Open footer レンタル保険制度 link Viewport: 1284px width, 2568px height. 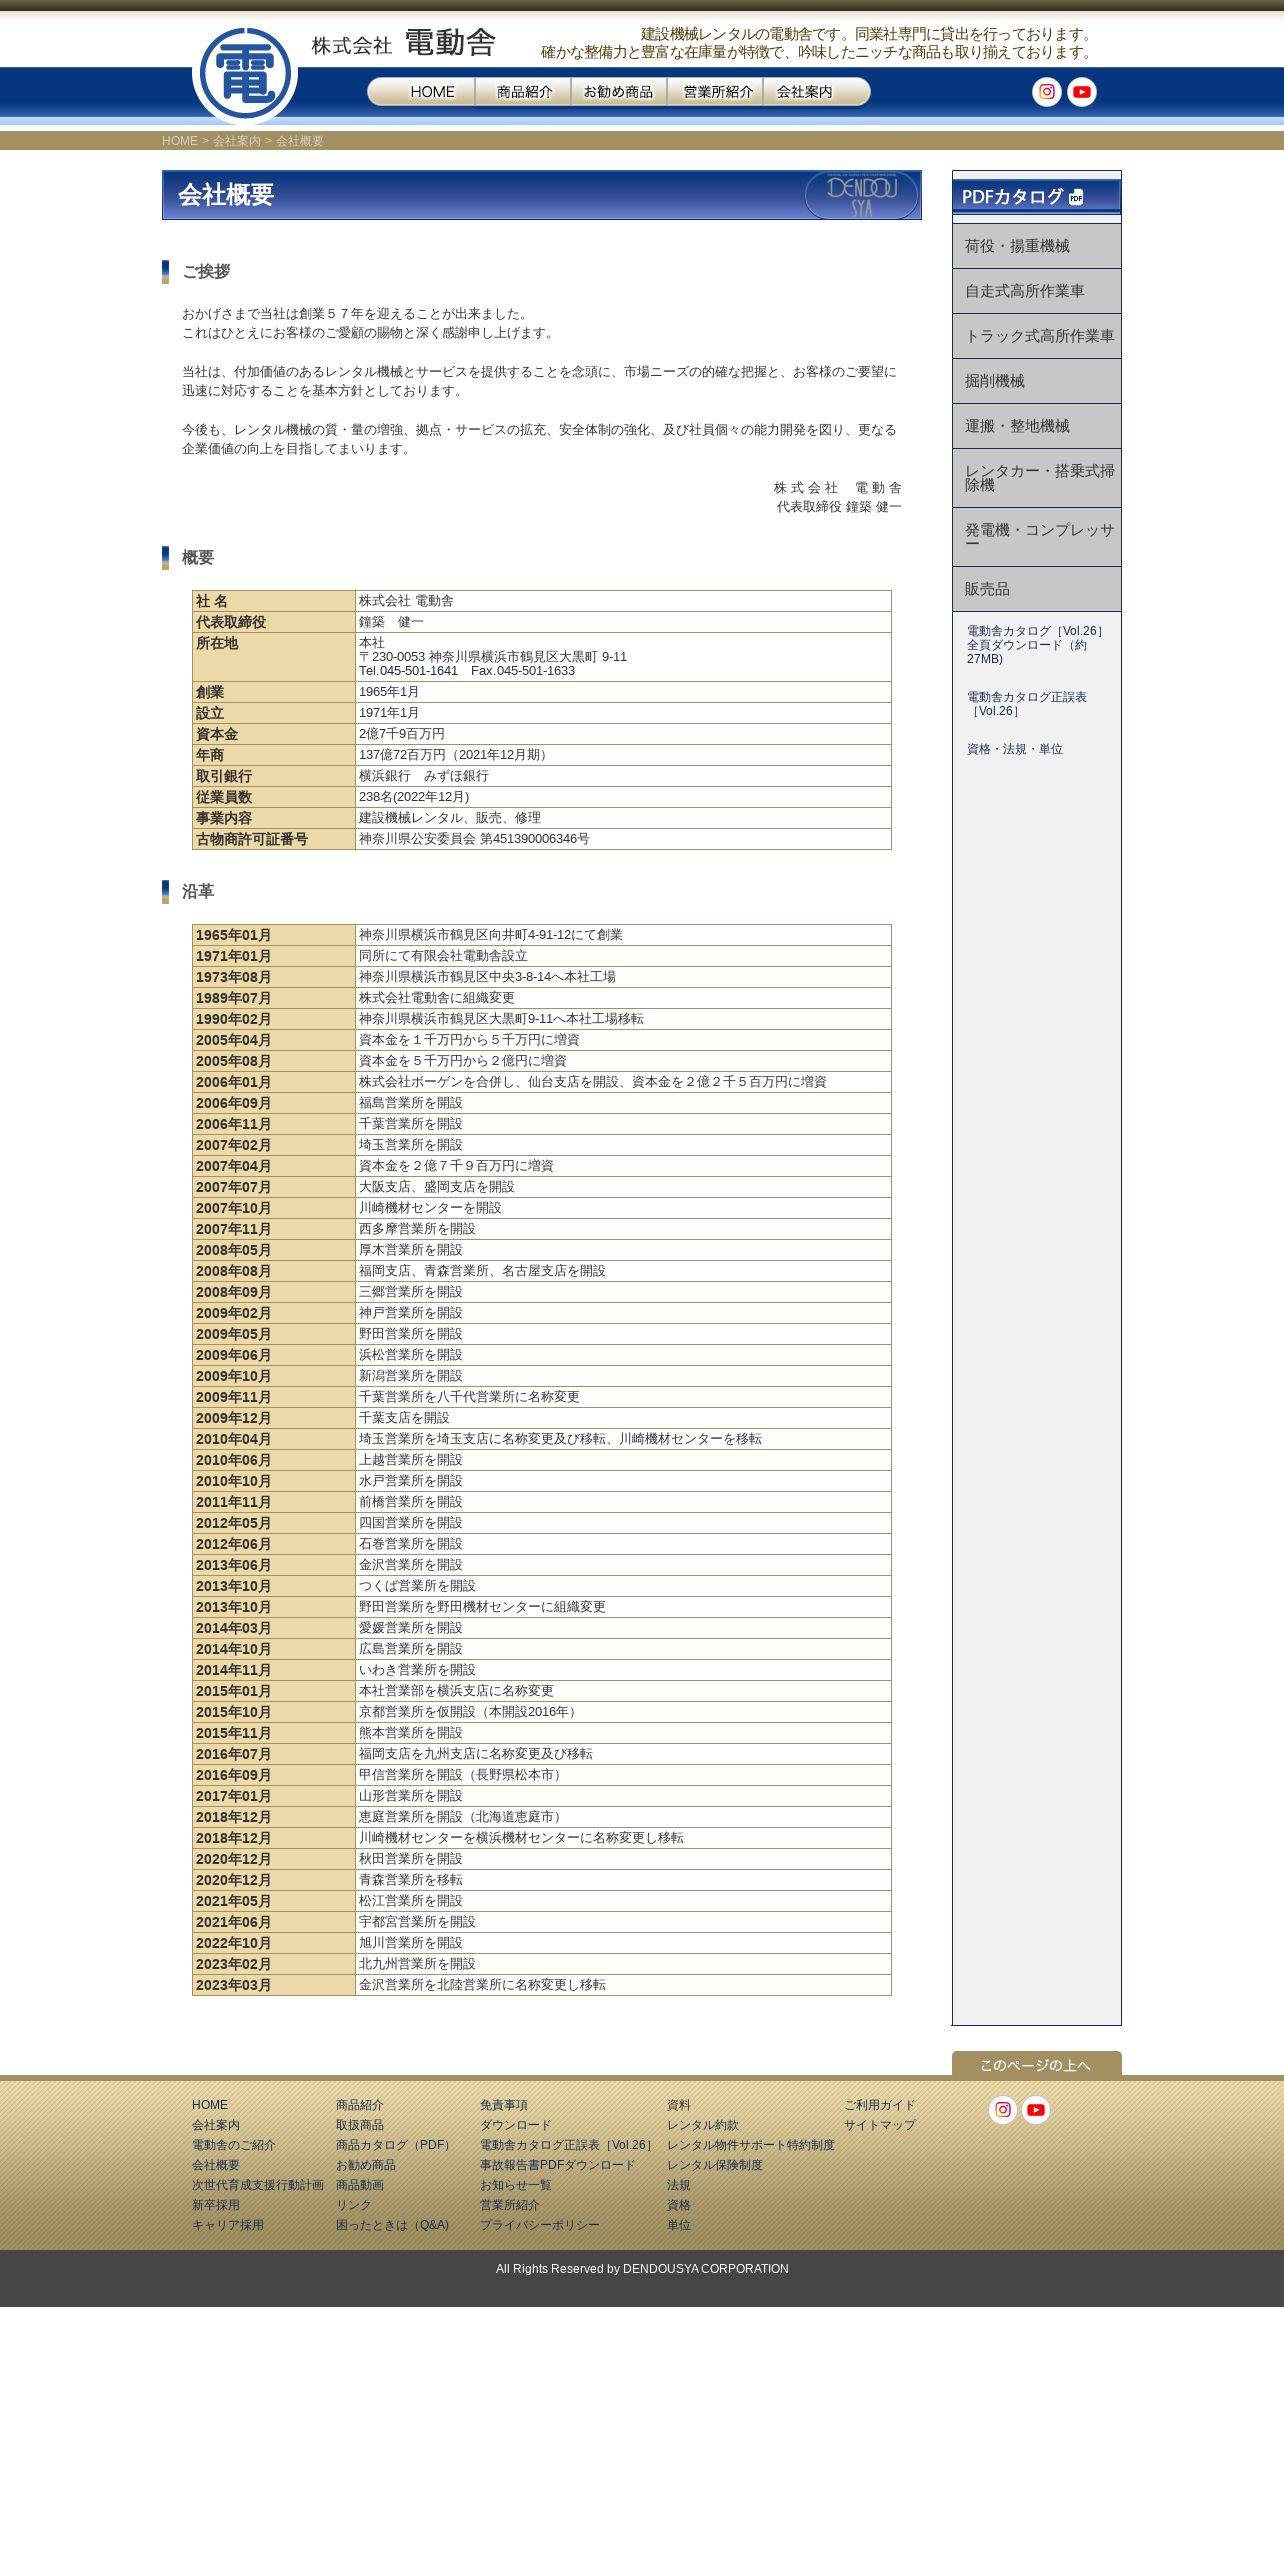pos(715,2165)
